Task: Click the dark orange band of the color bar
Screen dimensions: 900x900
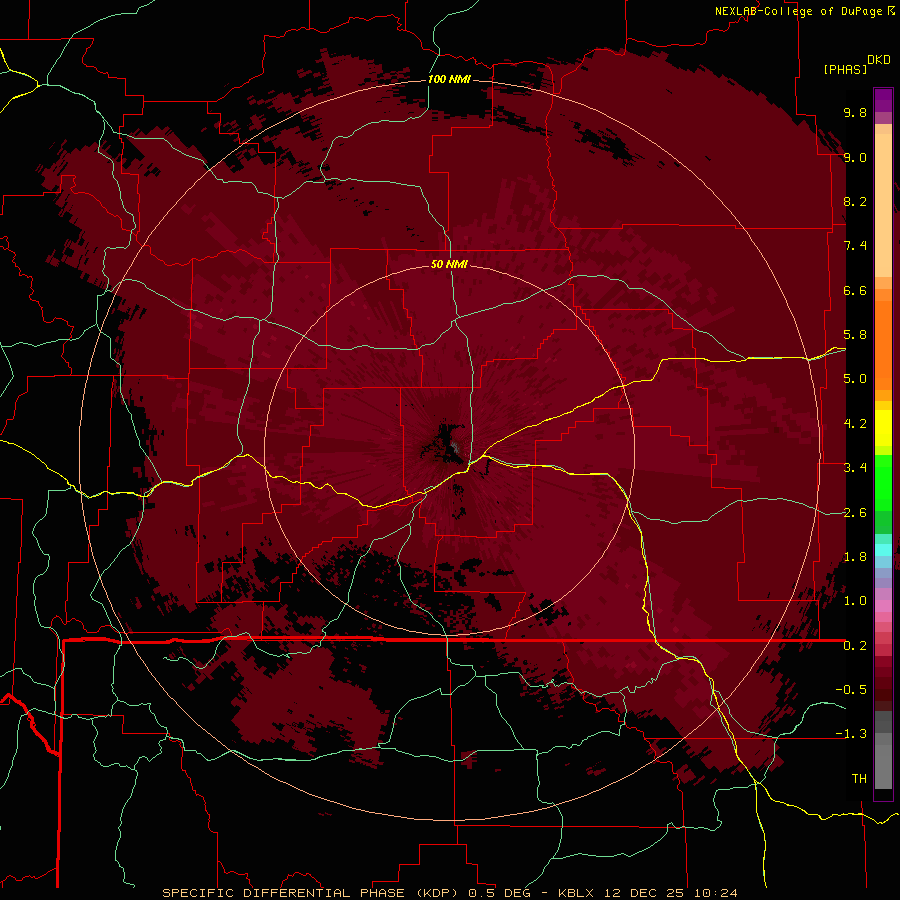Action: tap(883, 344)
